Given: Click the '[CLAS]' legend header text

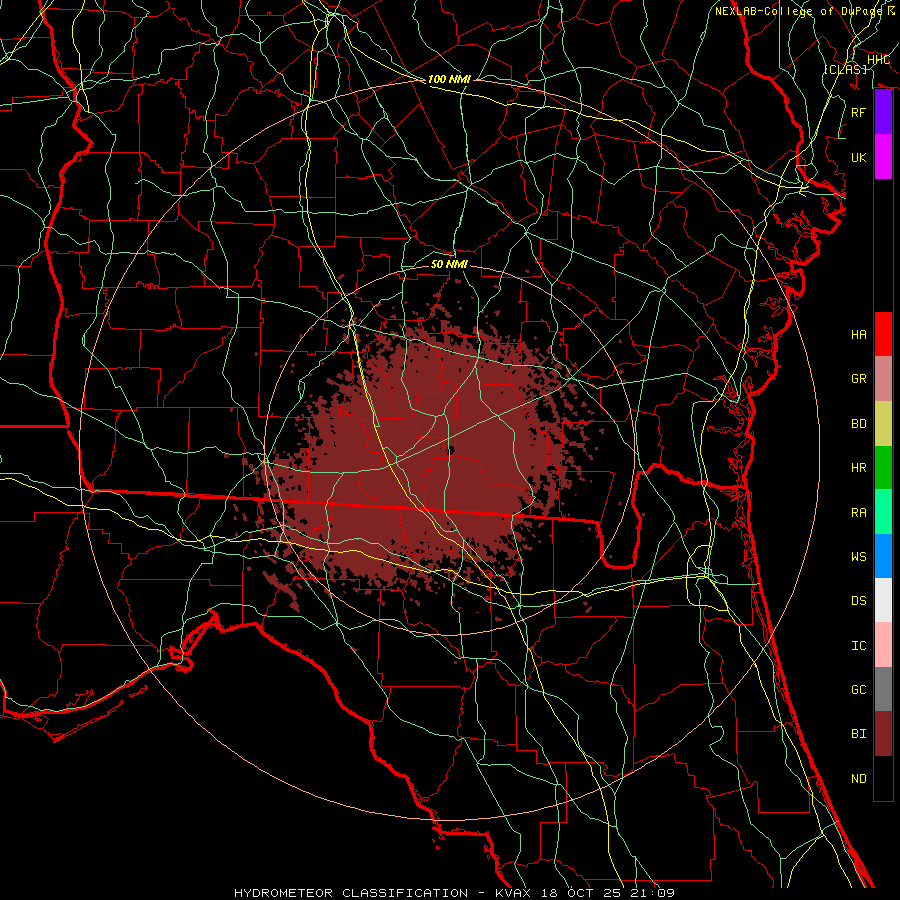Looking at the screenshot, I should click(x=845, y=69).
